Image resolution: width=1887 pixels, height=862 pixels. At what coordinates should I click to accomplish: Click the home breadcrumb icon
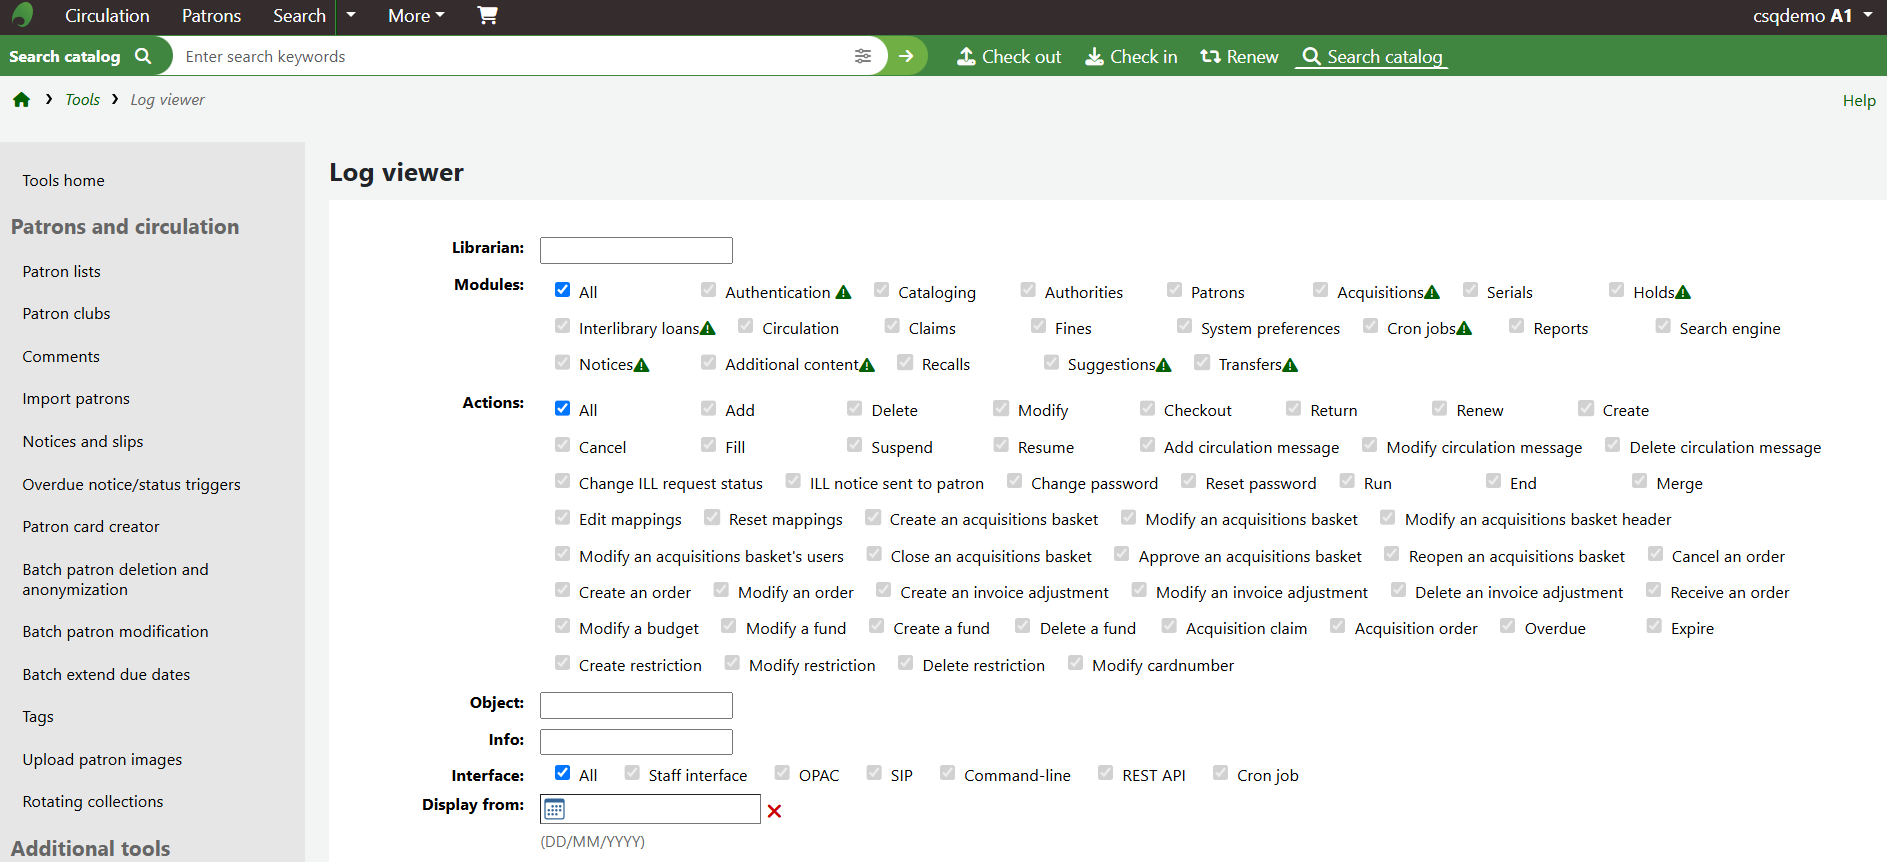pyautogui.click(x=21, y=99)
